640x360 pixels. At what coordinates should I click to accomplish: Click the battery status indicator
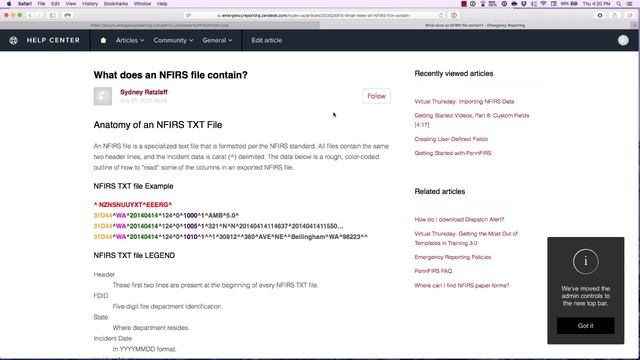pos(569,4)
